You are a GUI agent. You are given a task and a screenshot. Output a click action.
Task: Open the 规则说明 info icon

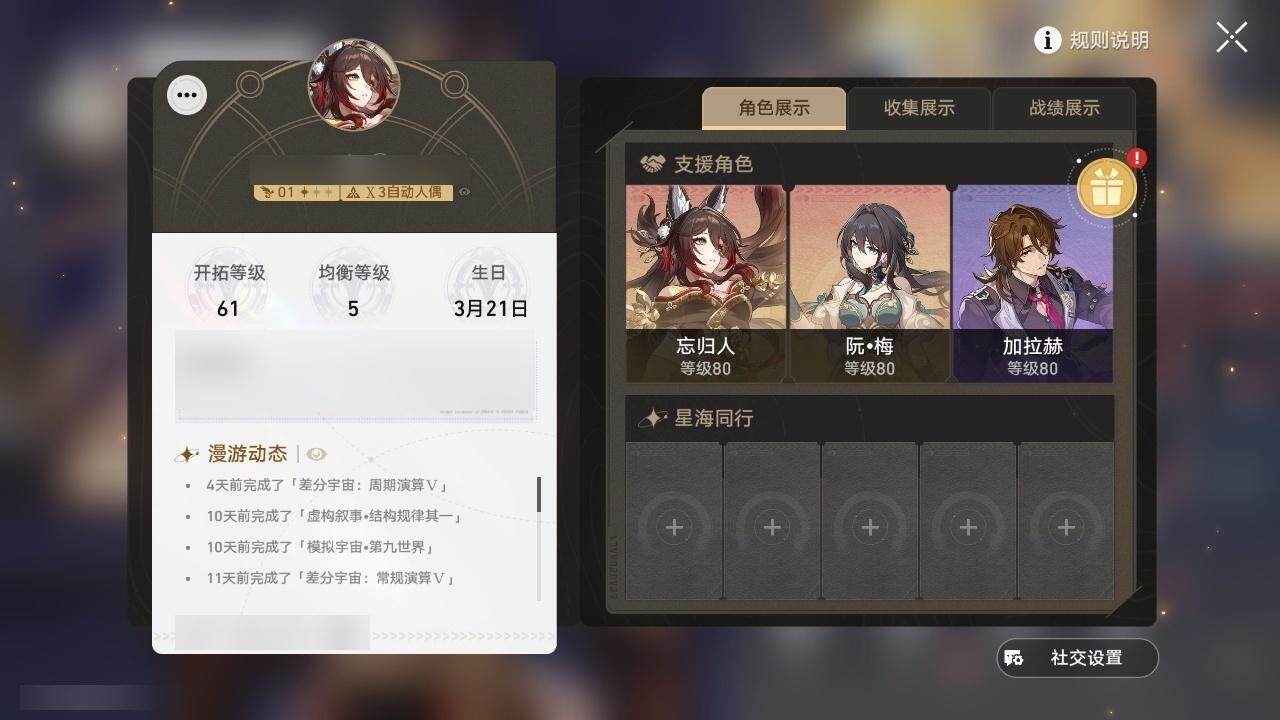point(1047,40)
